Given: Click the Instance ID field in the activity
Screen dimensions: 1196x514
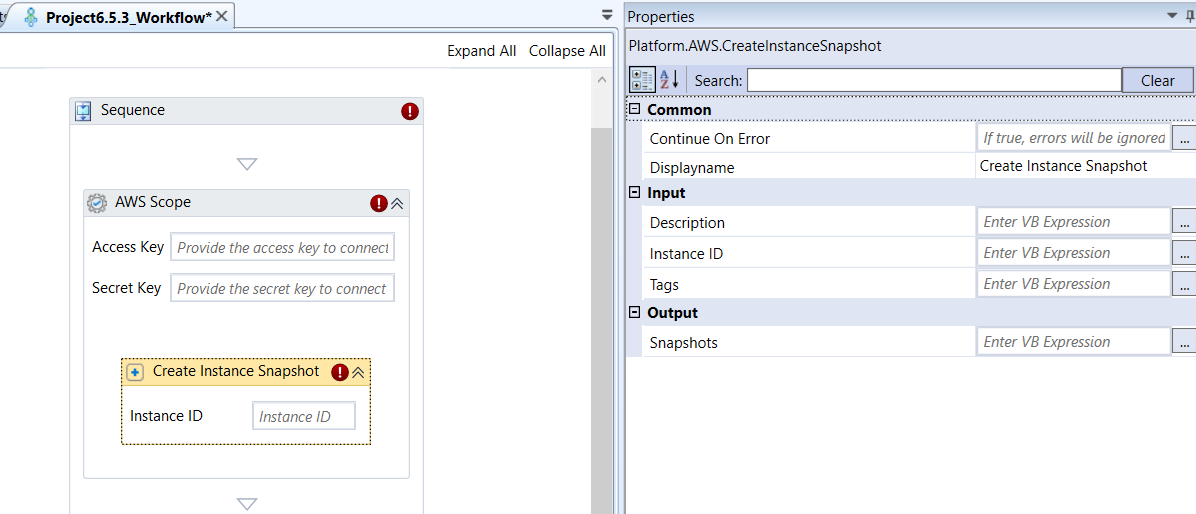Looking at the screenshot, I should (x=304, y=416).
